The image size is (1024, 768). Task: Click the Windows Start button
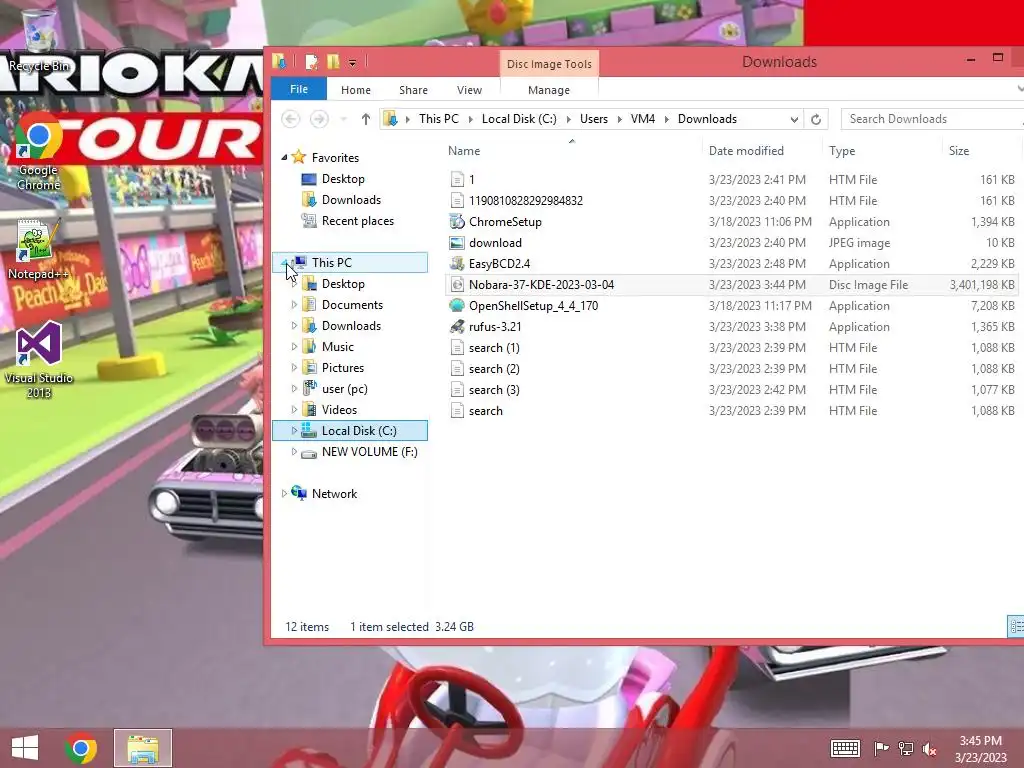25,748
